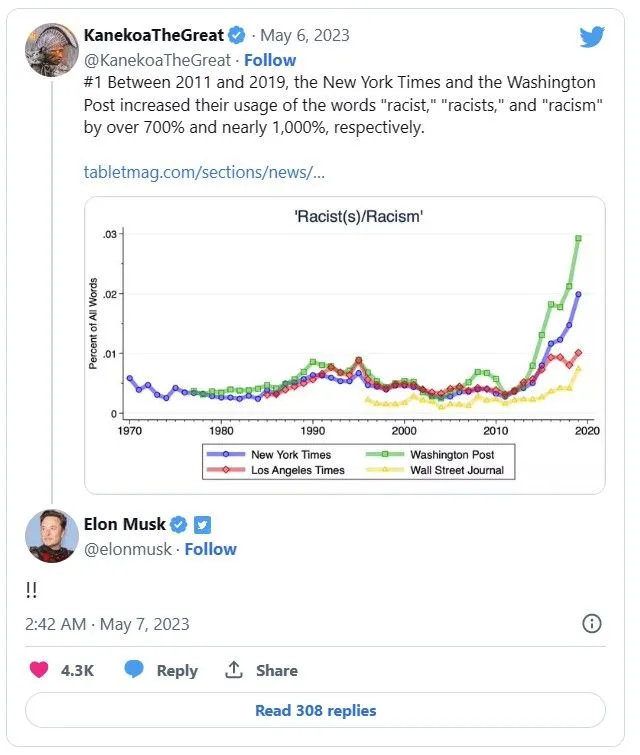Click the Read 308 replies button
This screenshot has height=755, width=640.
point(315,711)
